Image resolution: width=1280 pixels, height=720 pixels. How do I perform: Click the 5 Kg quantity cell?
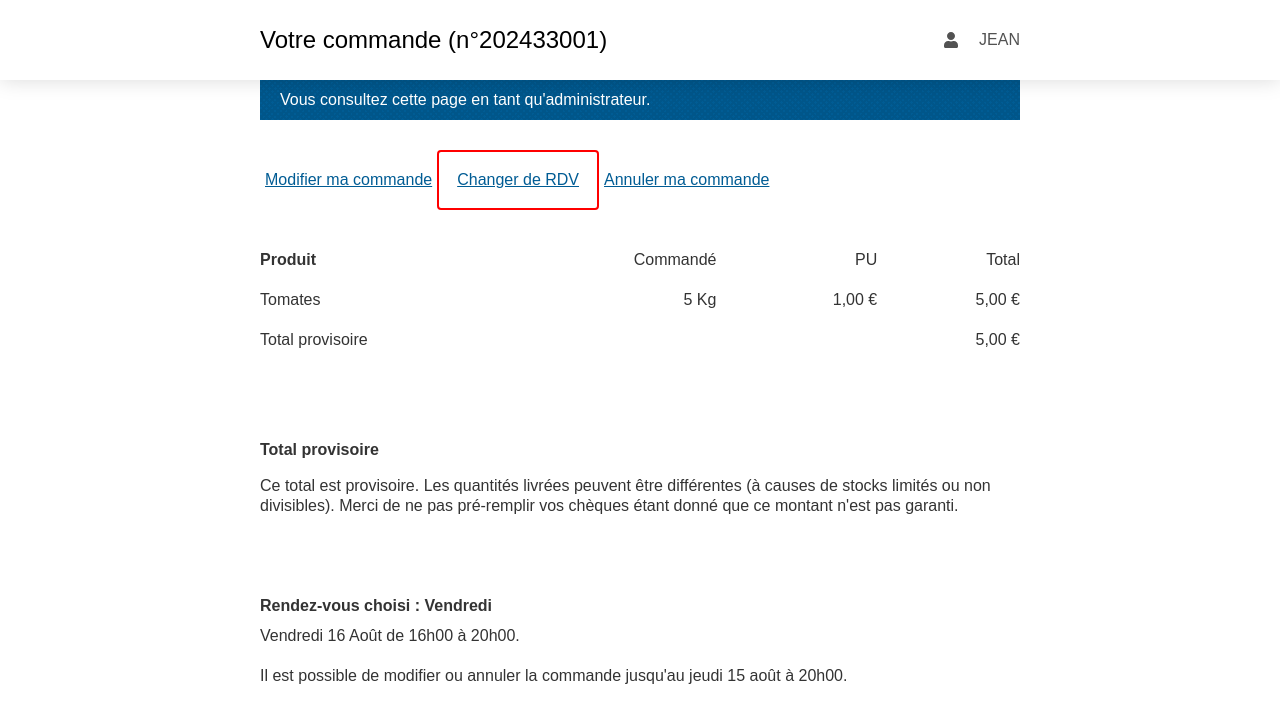pyautogui.click(x=699, y=300)
